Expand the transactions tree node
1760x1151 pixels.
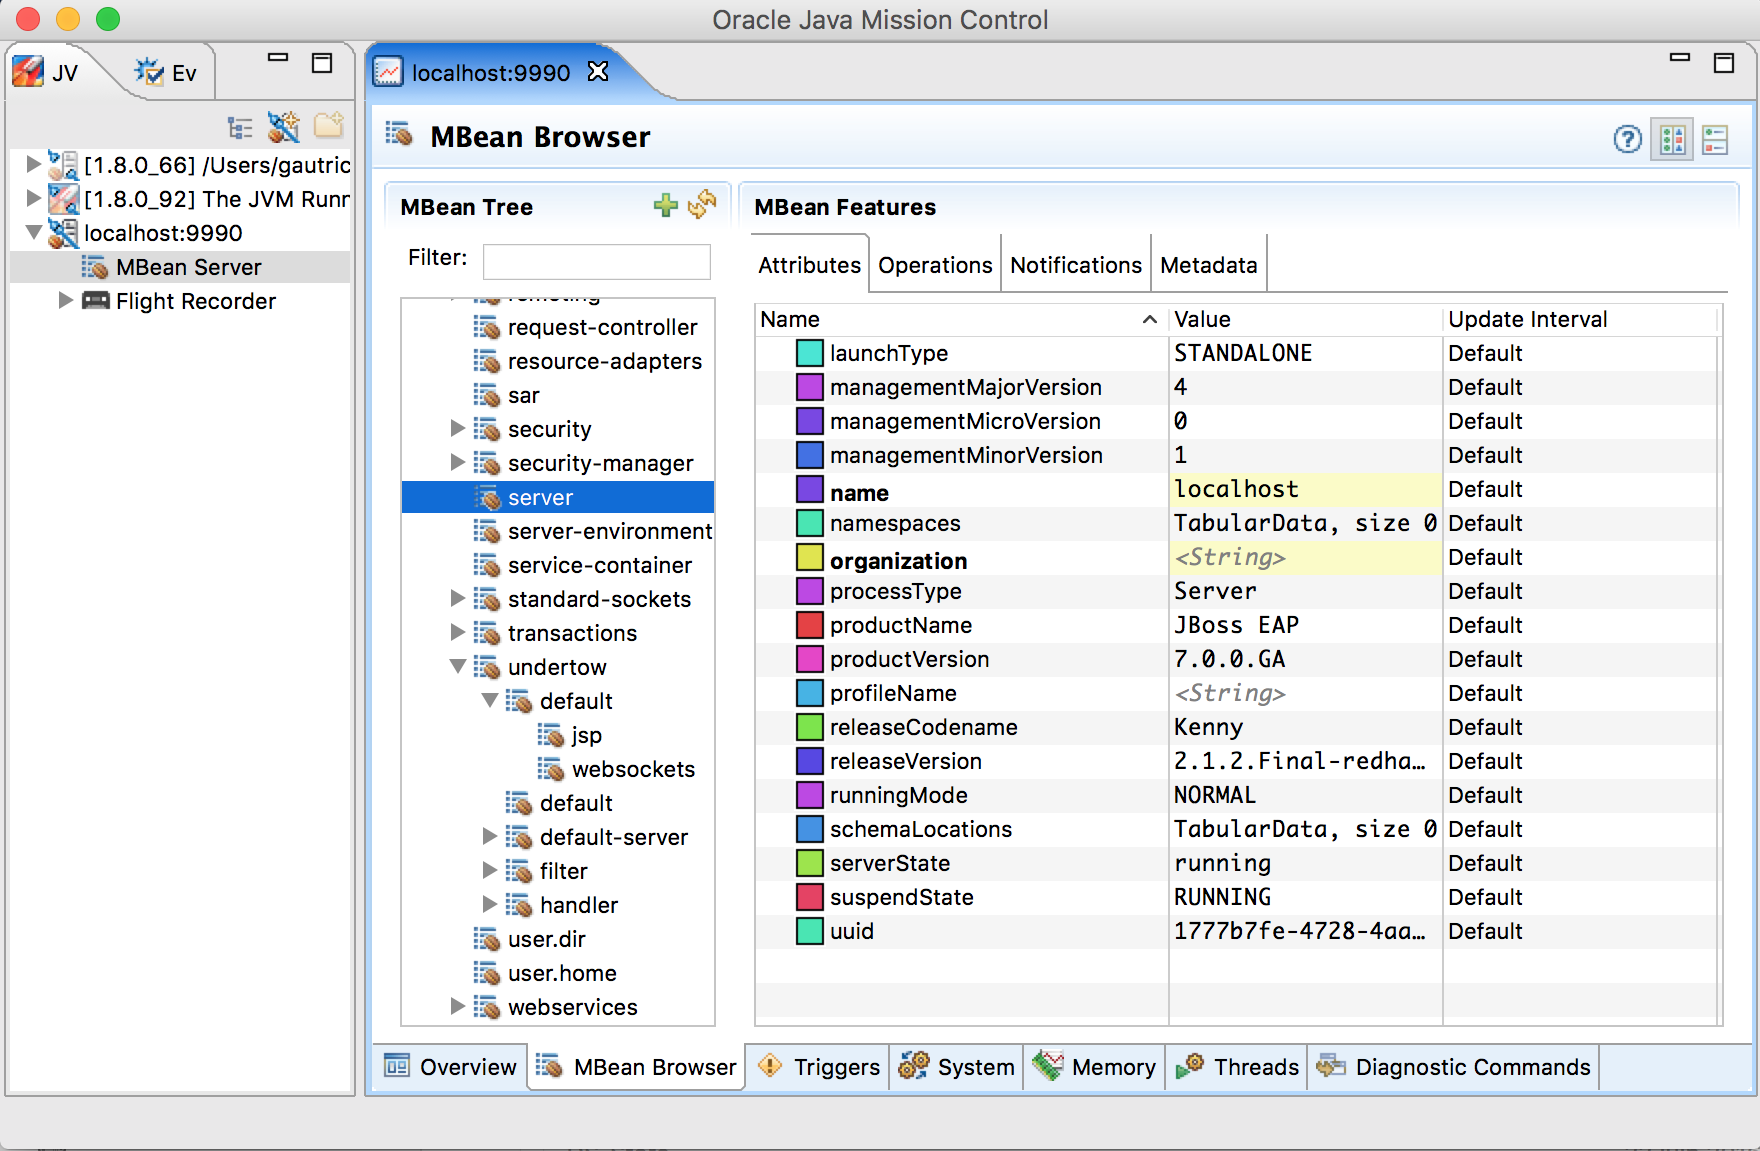click(458, 632)
